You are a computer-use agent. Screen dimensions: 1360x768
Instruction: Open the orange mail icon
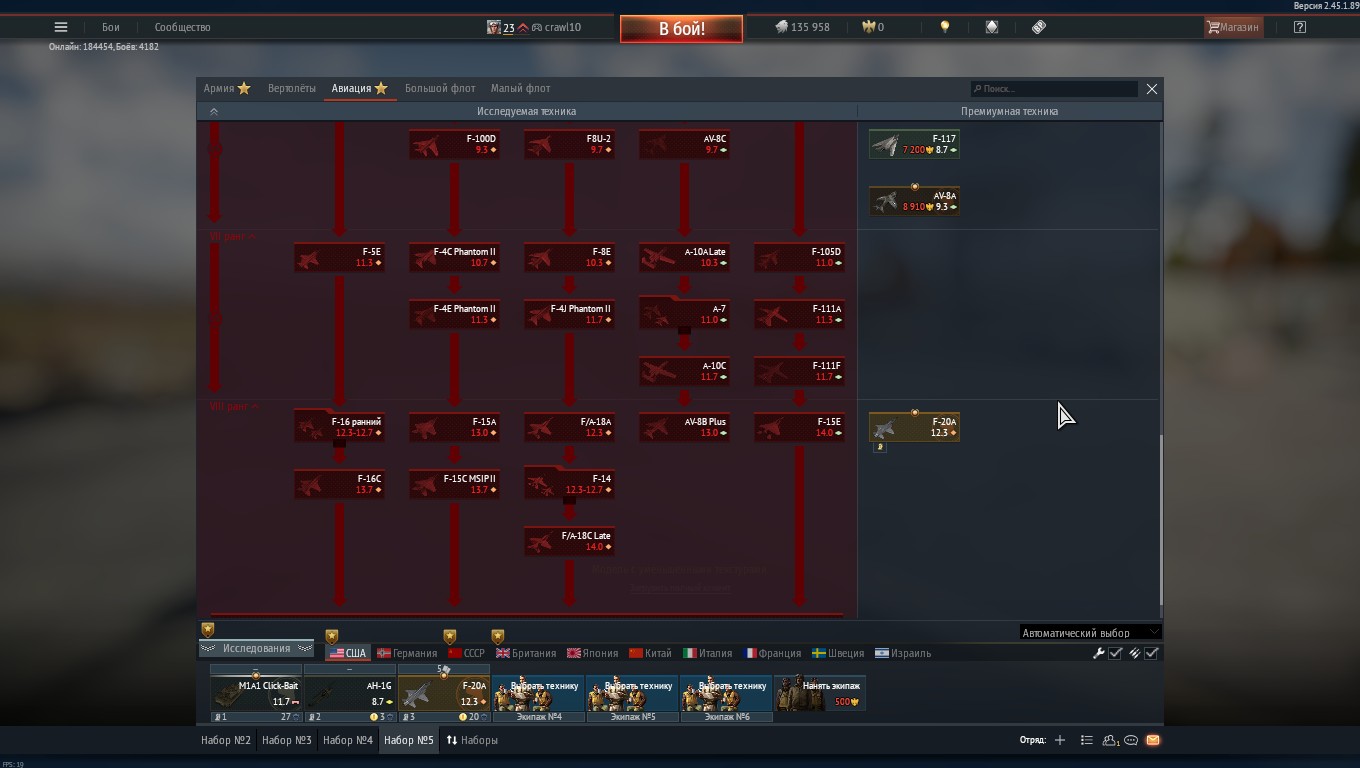coord(1152,740)
